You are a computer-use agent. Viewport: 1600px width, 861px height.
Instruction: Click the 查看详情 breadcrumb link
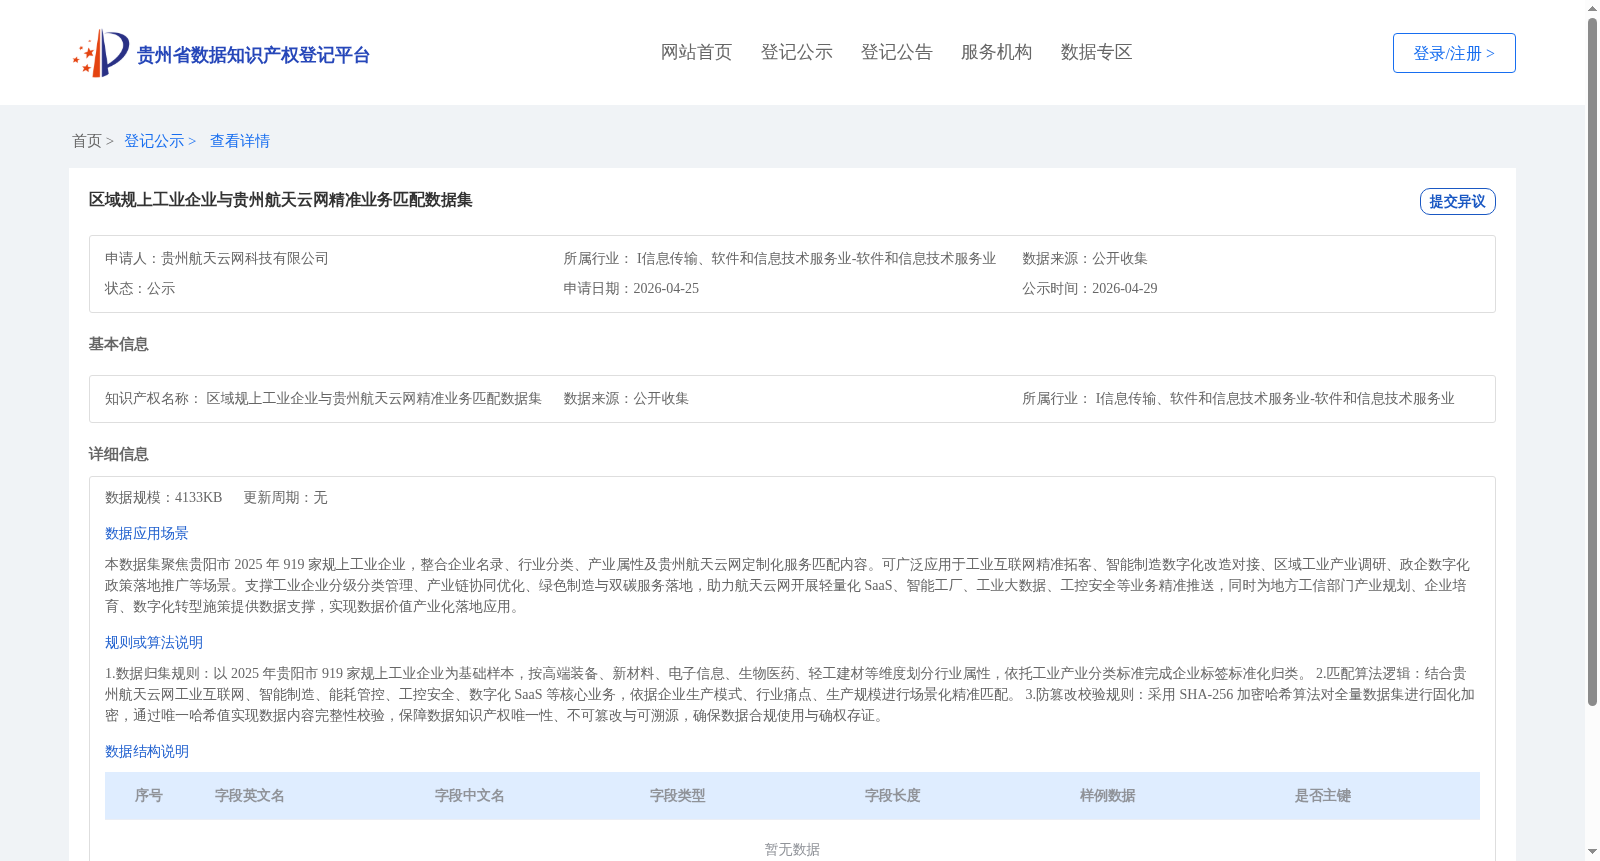coord(240,141)
